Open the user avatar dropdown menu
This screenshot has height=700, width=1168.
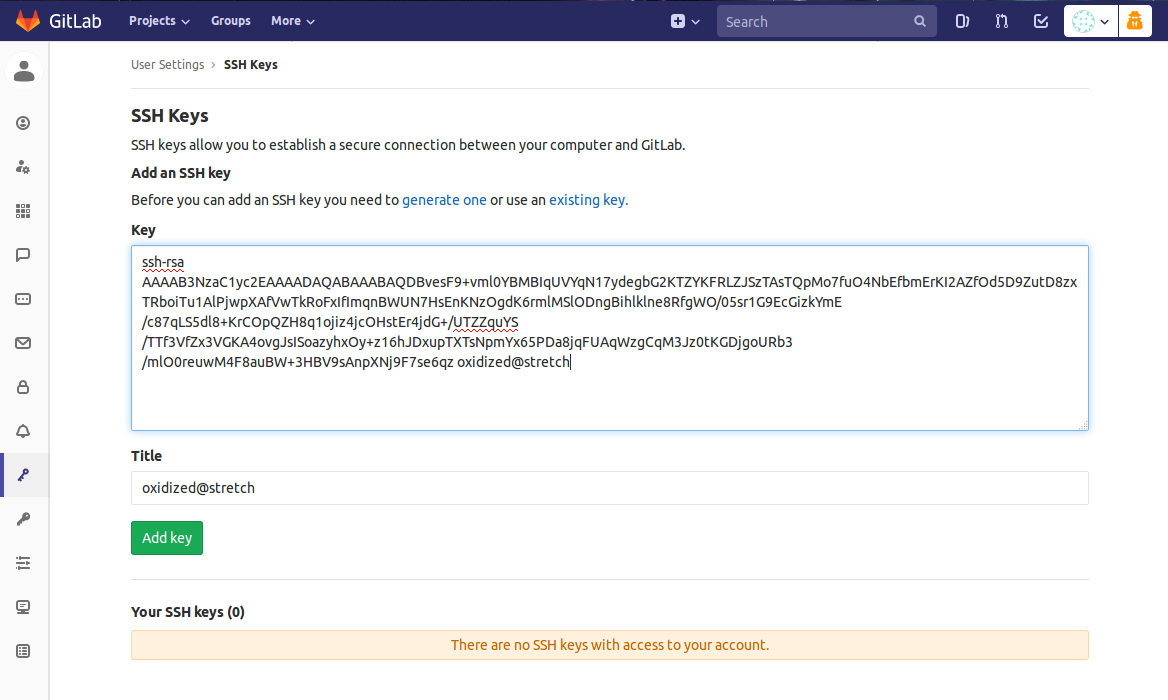tap(1089, 21)
